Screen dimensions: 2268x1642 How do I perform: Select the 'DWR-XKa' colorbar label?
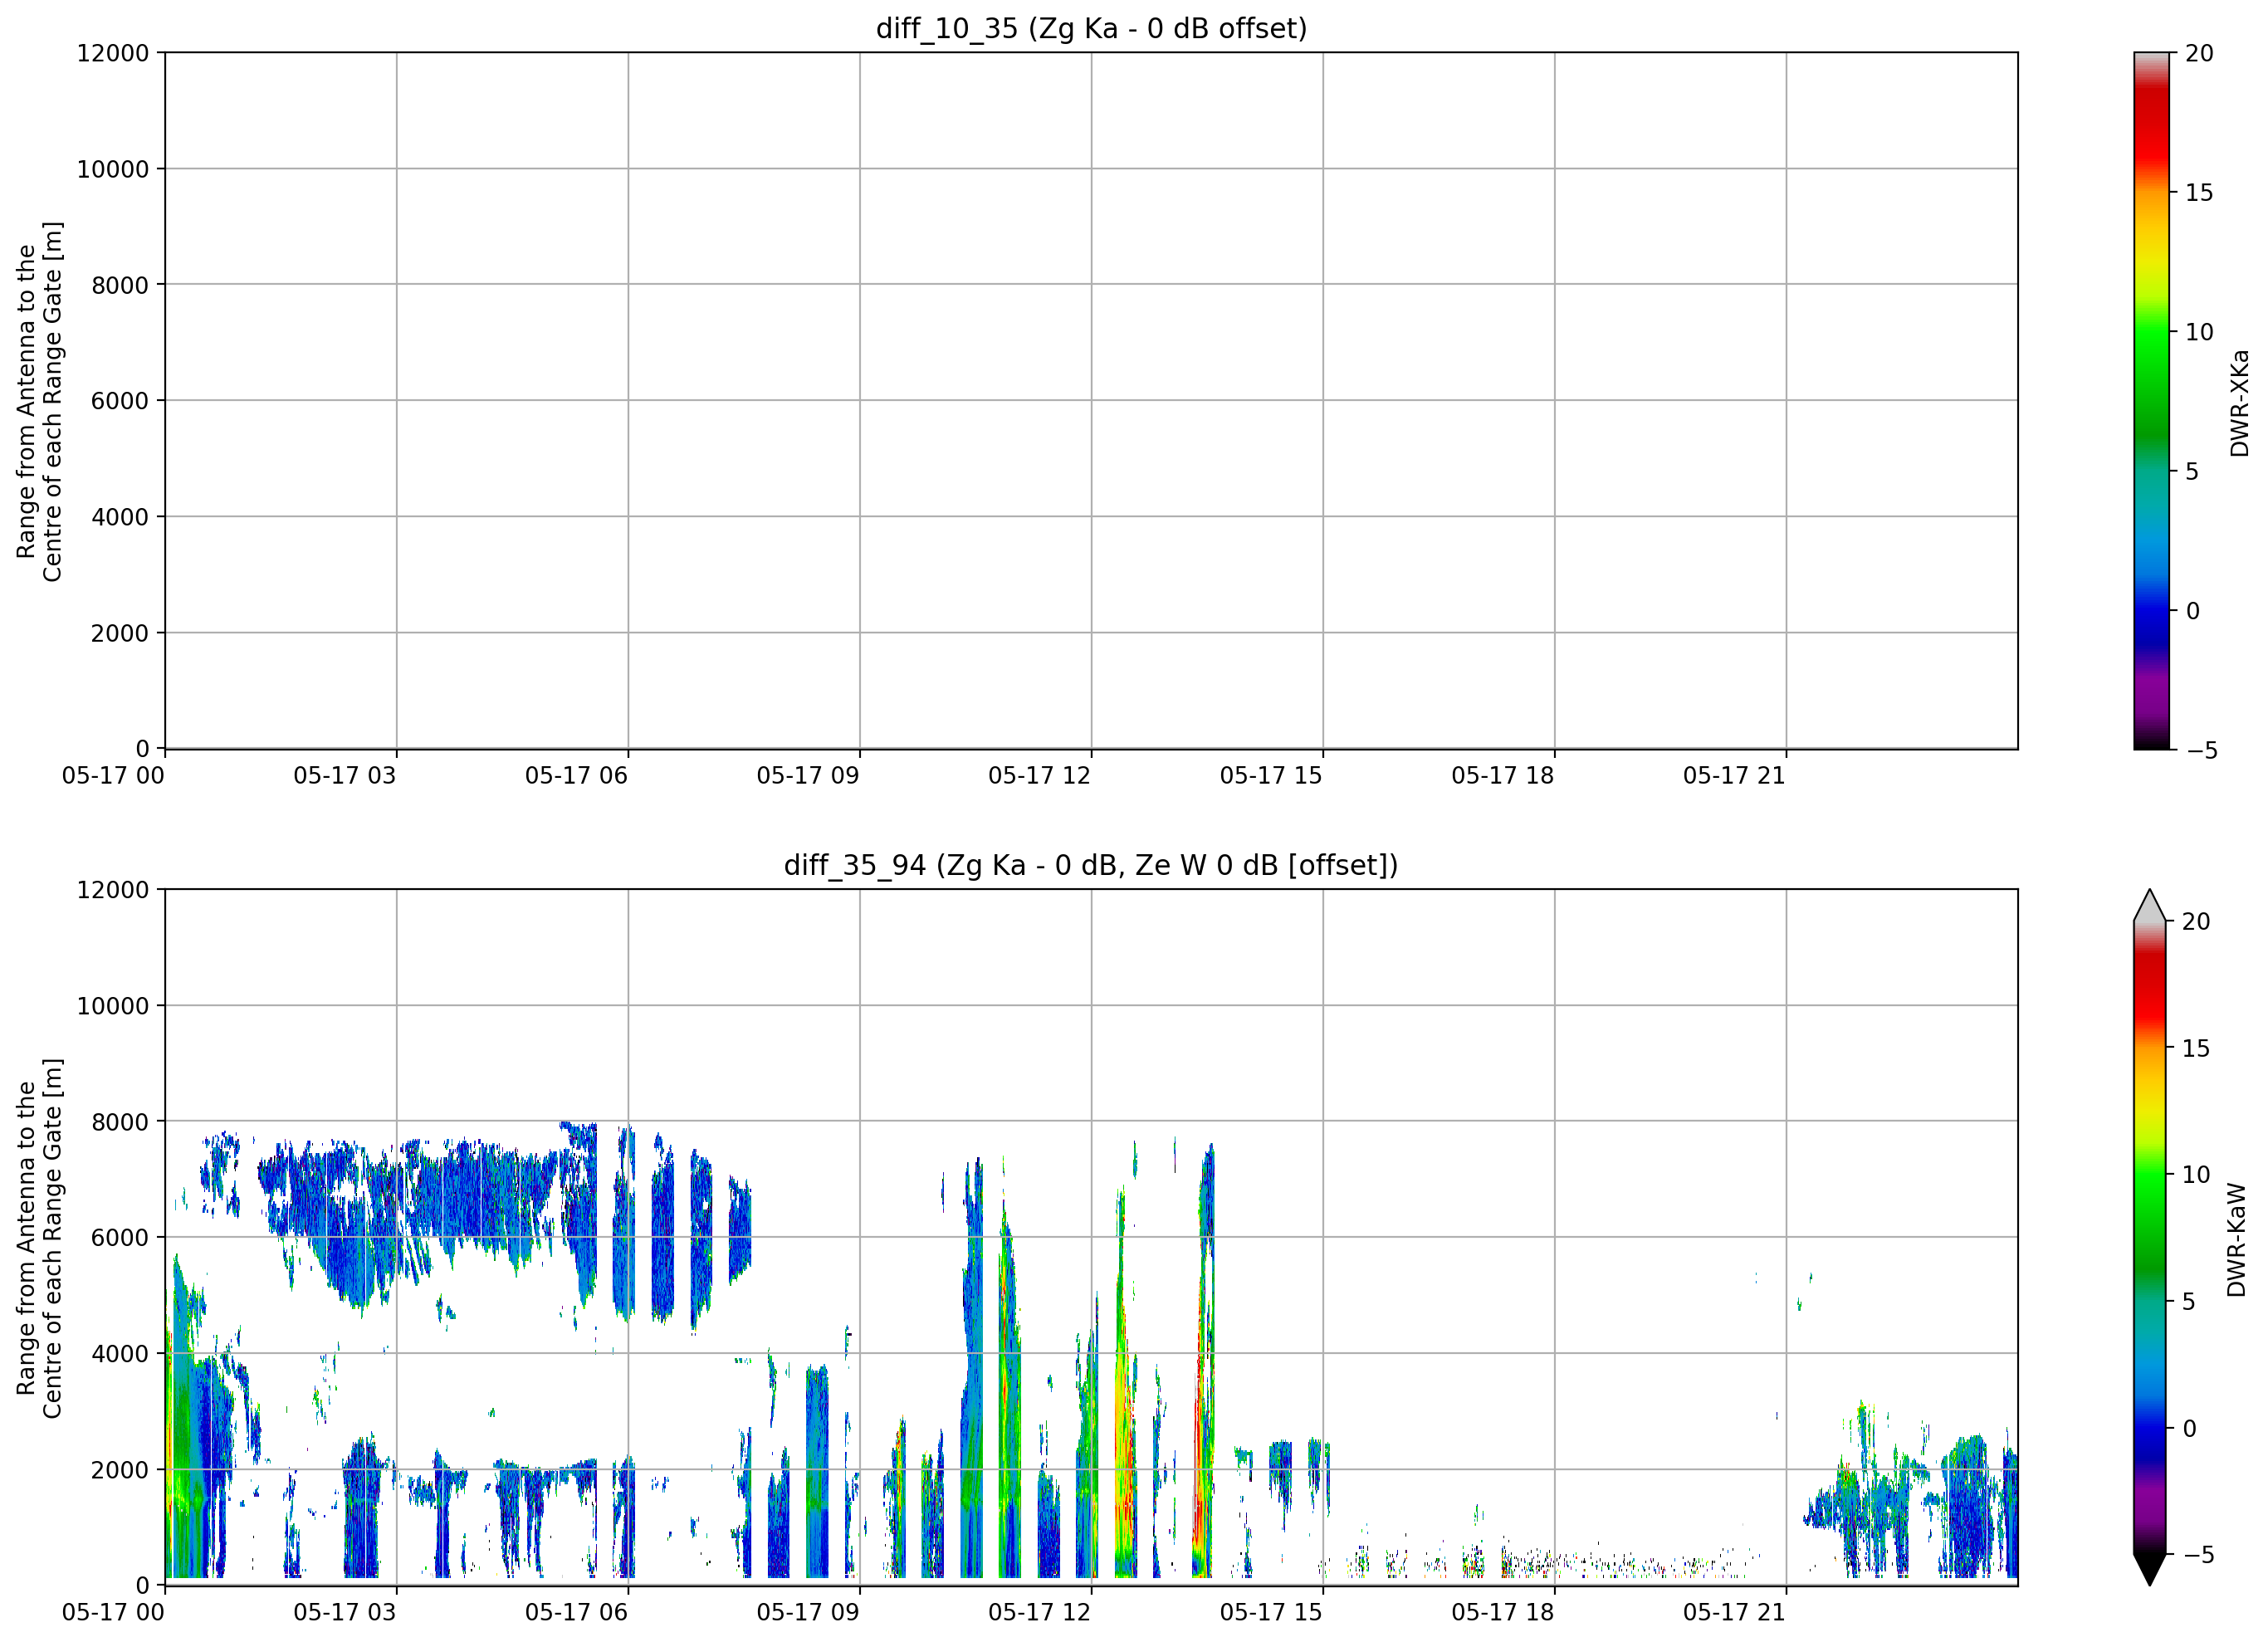pos(2239,402)
